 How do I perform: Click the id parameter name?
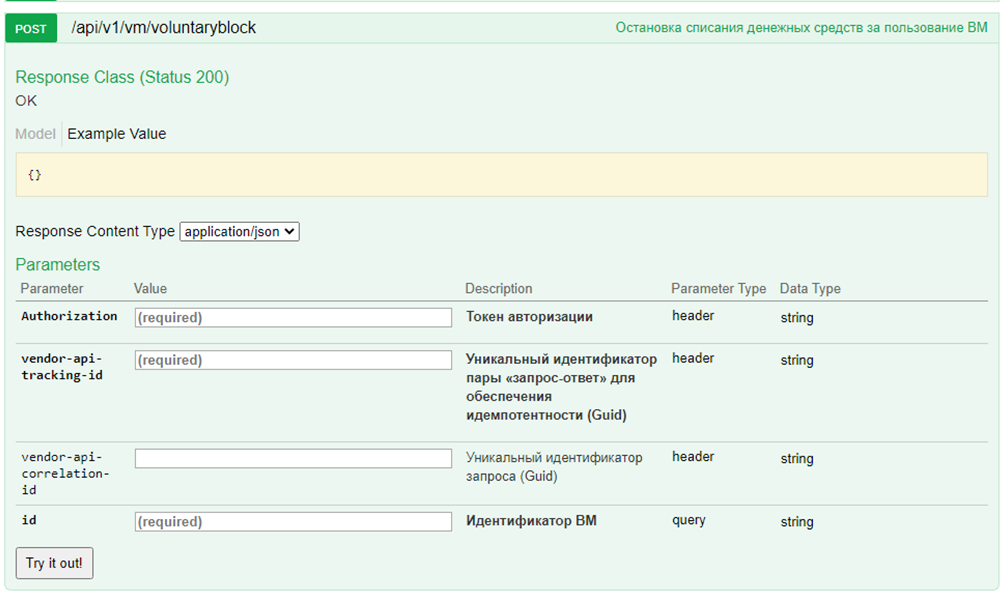(29, 520)
